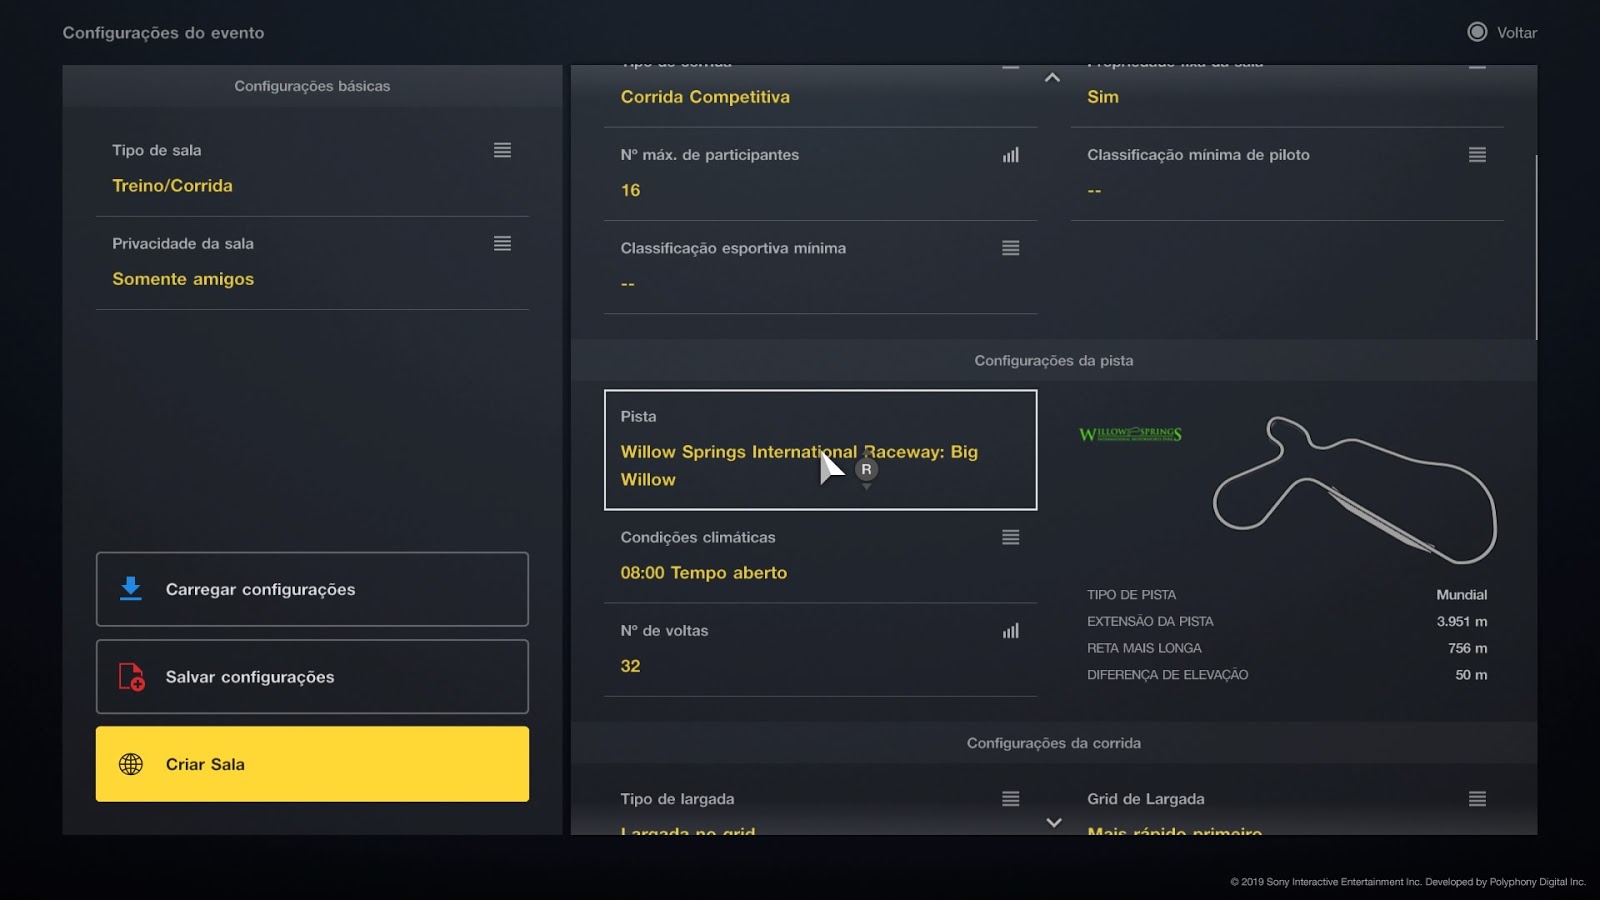The image size is (1600, 900).
Task: Adjust Nº máx. de participantes value 16
Action: (x=820, y=174)
